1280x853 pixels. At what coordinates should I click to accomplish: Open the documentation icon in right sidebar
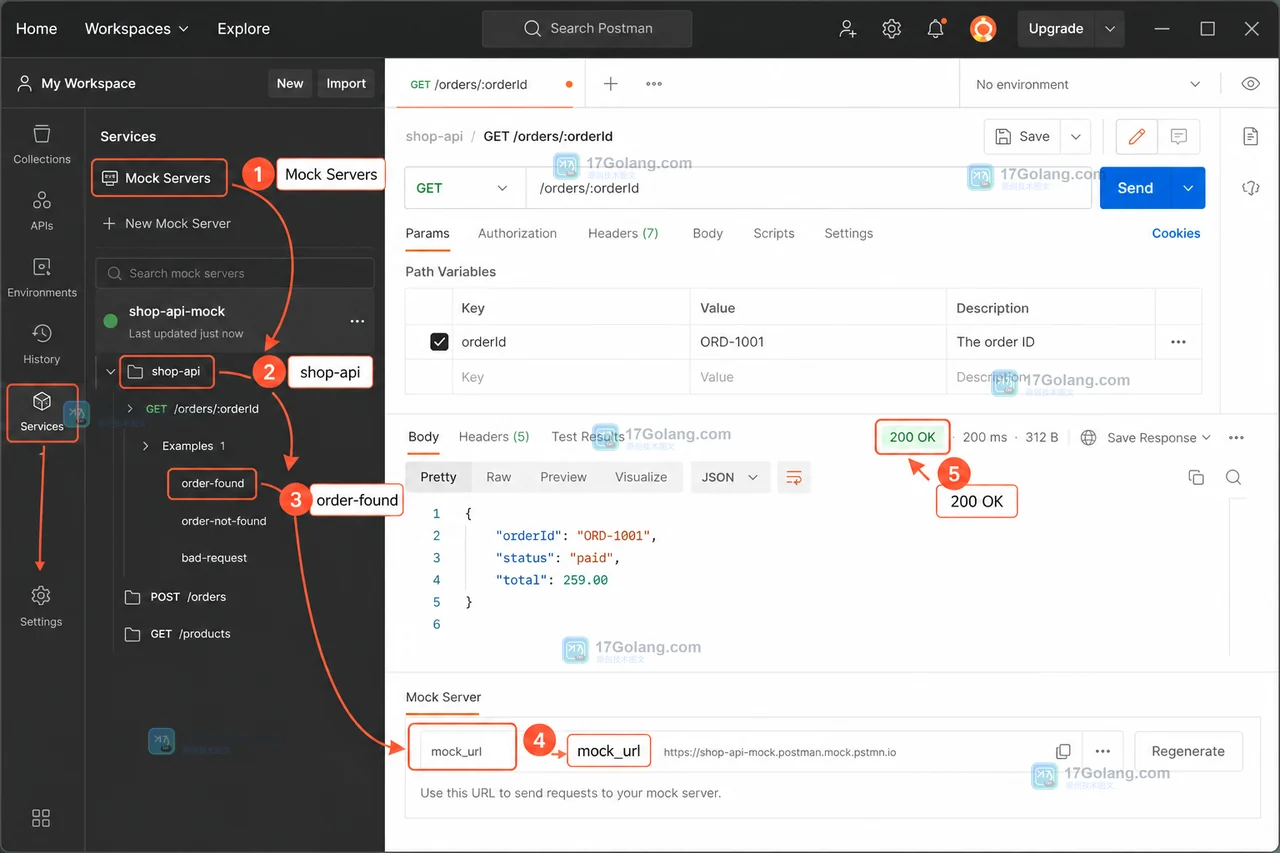(x=1250, y=136)
